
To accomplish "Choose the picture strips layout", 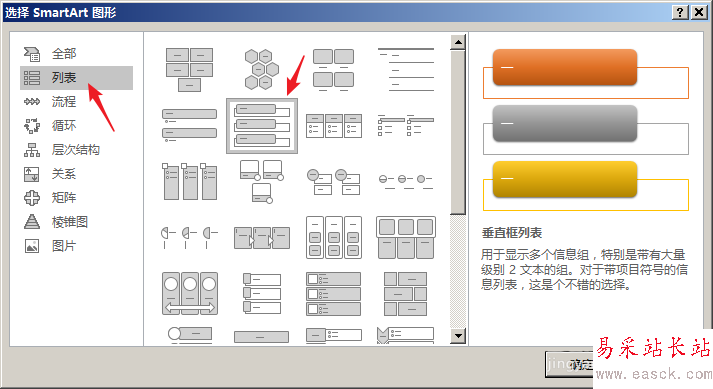I will (262, 293).
